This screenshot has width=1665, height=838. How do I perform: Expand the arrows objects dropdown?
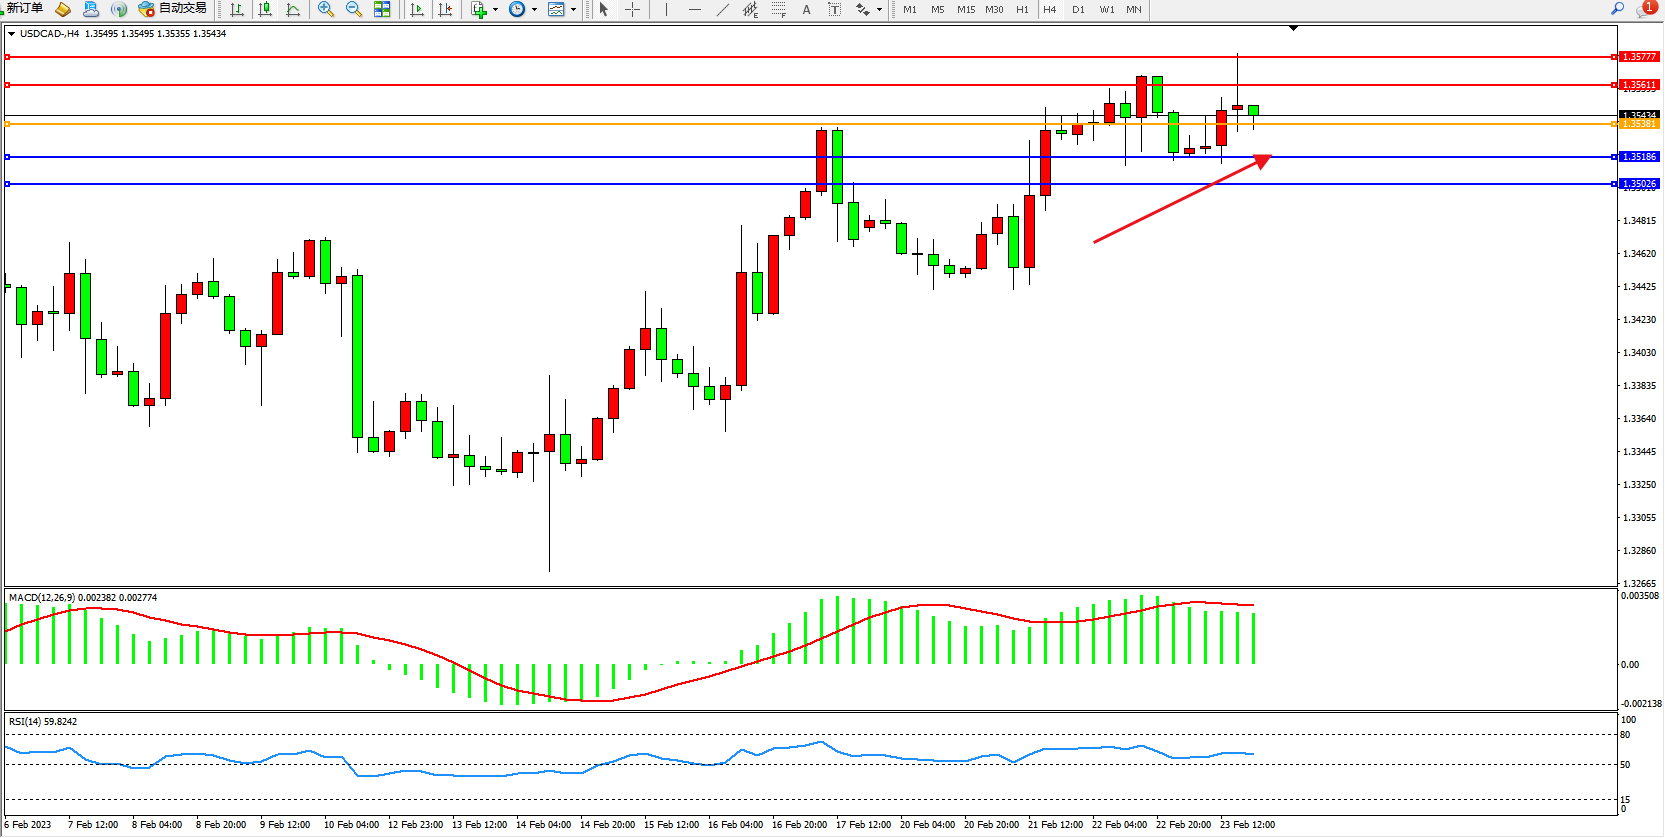[x=879, y=10]
